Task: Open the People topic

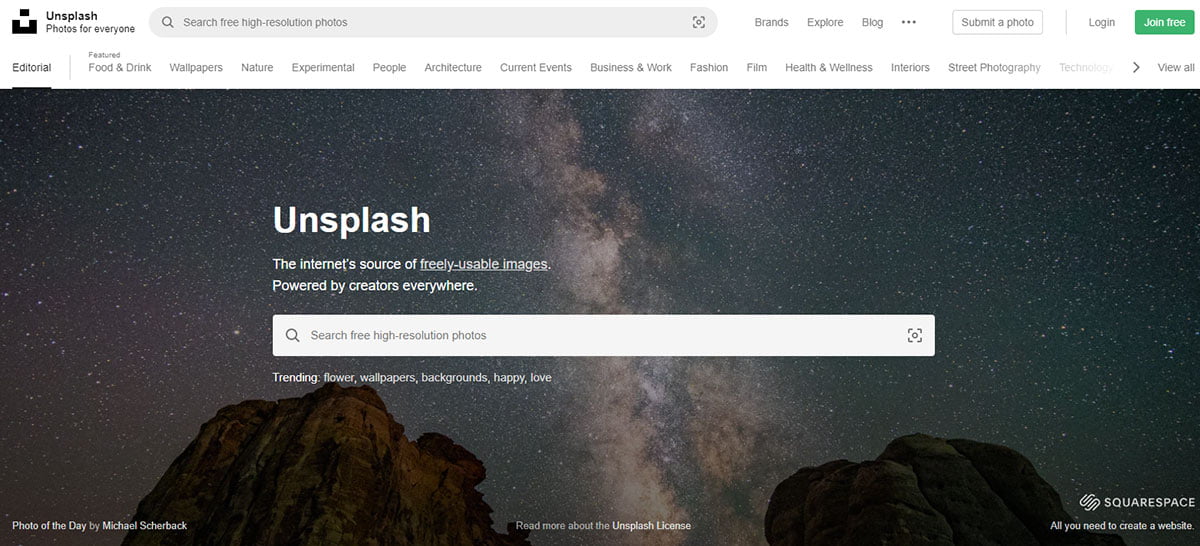Action: (389, 68)
